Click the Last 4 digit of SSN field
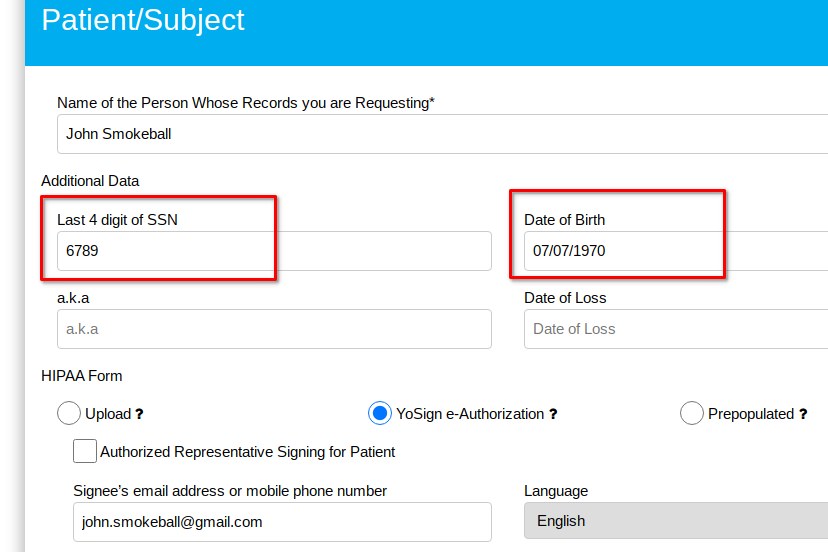Image resolution: width=828 pixels, height=552 pixels. click(x=272, y=251)
